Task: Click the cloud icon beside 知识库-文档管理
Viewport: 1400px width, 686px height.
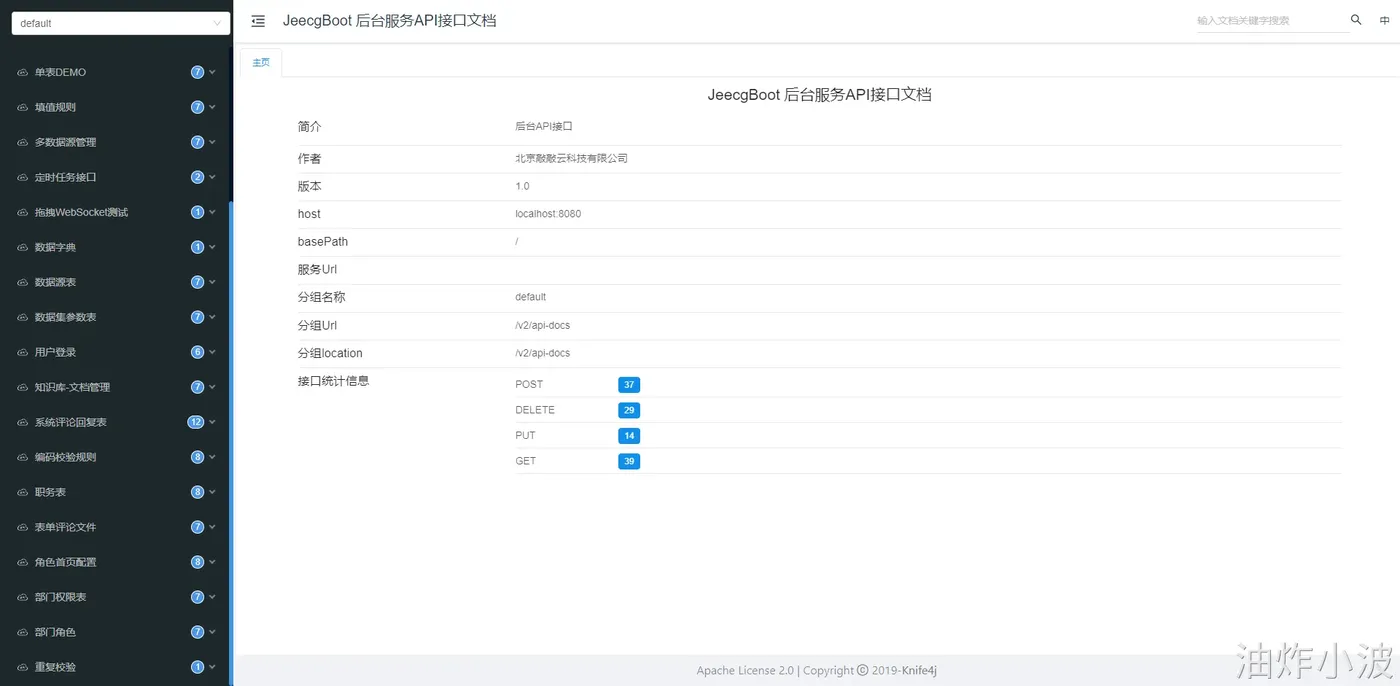Action: [23, 387]
